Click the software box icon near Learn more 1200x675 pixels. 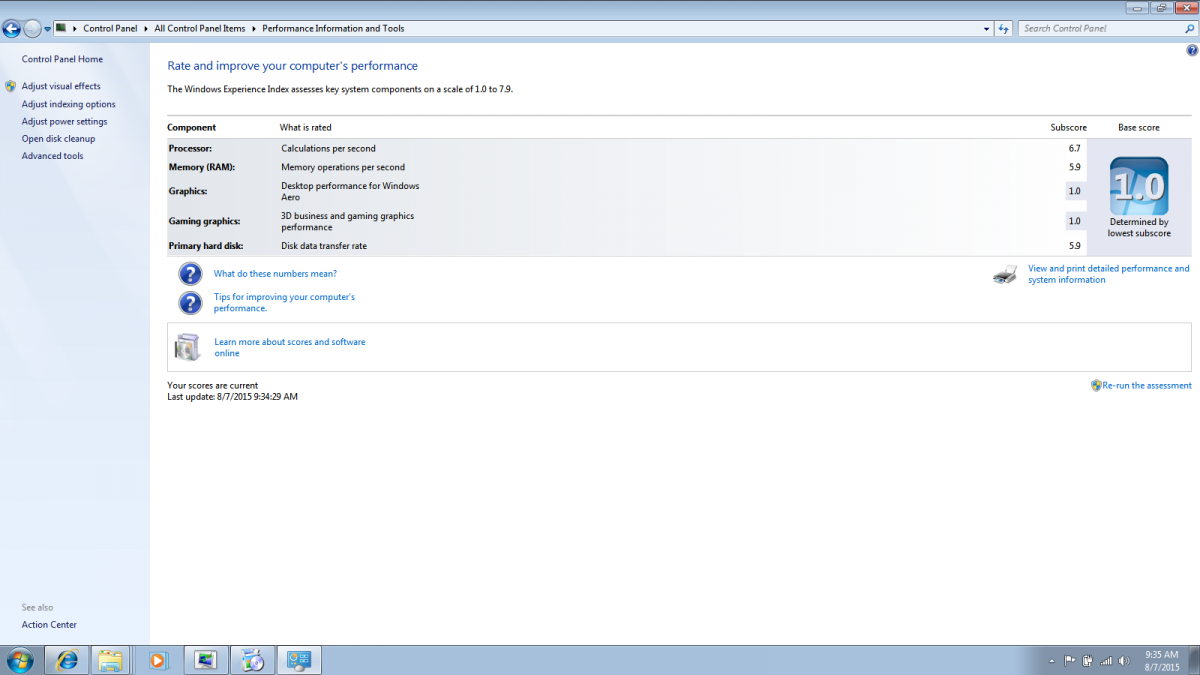(187, 347)
